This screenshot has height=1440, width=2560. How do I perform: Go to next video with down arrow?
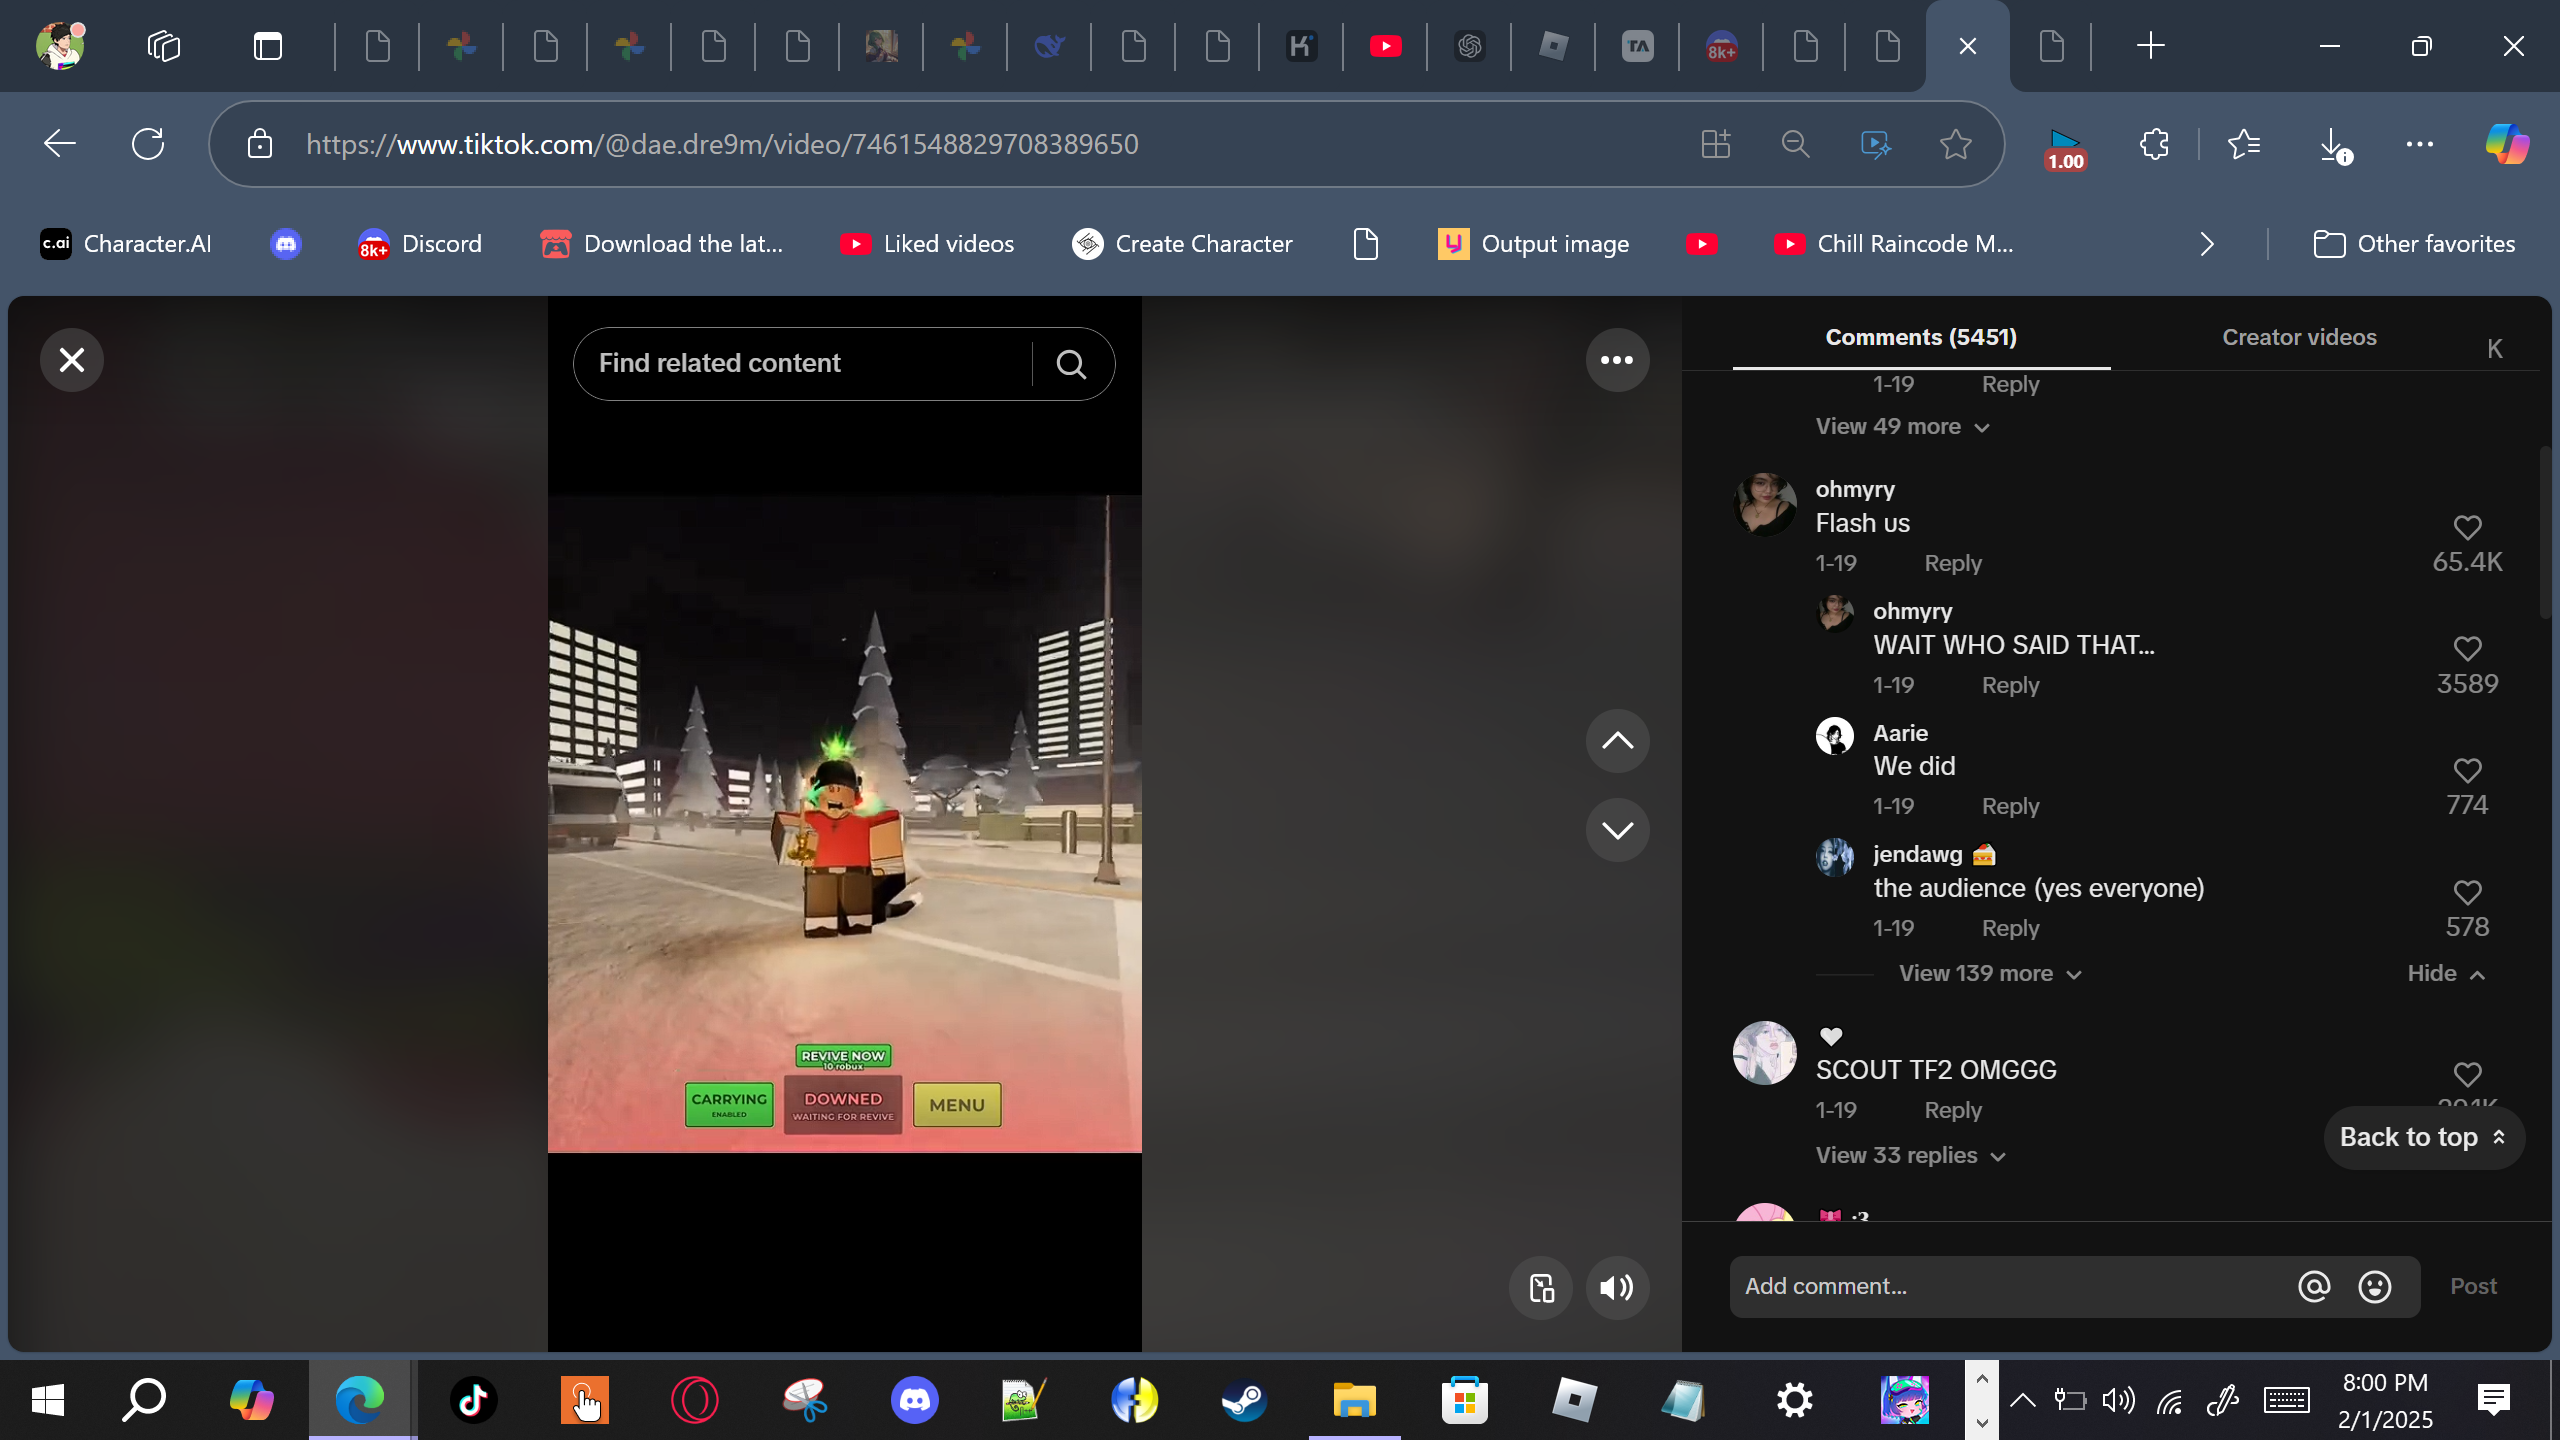point(1616,830)
